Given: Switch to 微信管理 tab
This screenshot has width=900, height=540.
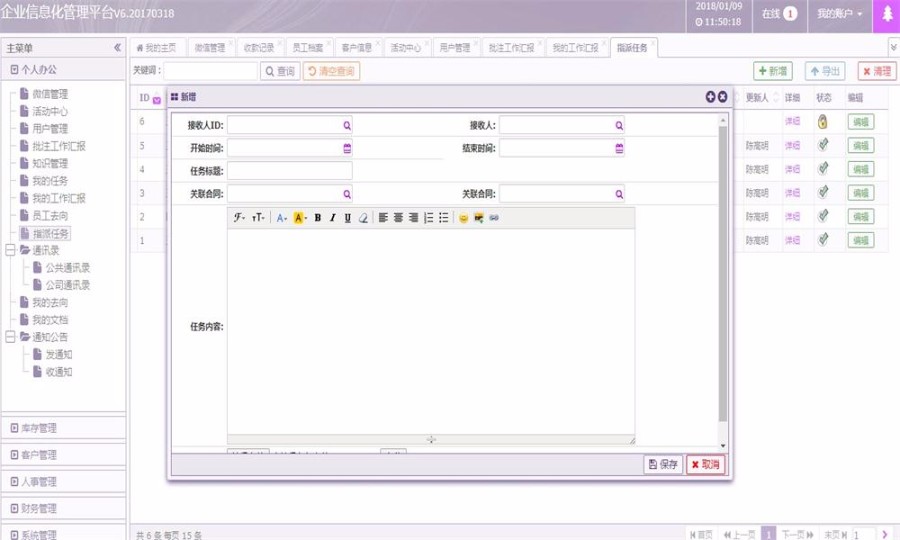Looking at the screenshot, I should coord(210,48).
